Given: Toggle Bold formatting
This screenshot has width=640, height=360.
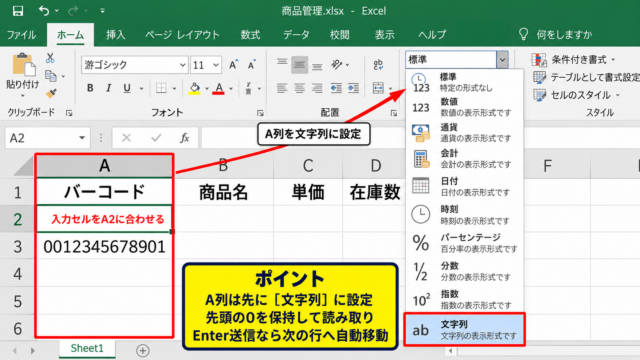Looking at the screenshot, I should coord(90,88).
